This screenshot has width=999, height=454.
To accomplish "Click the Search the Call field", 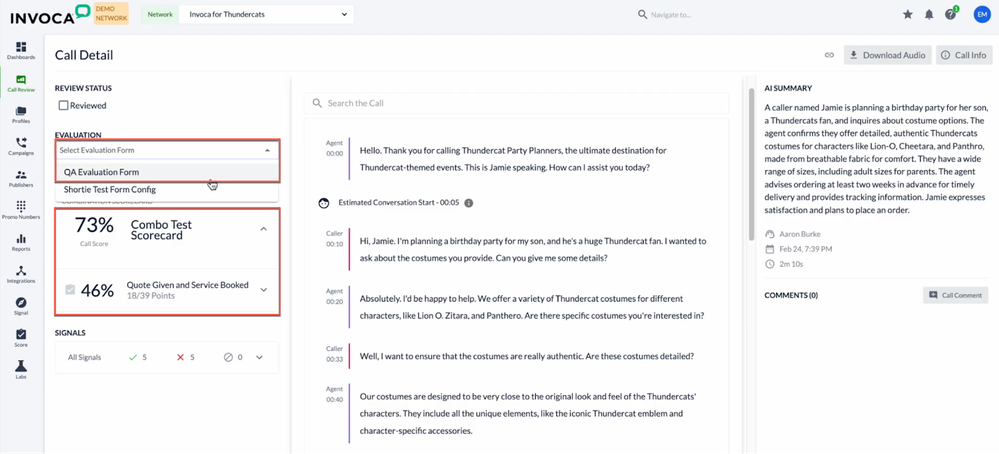I will point(520,103).
